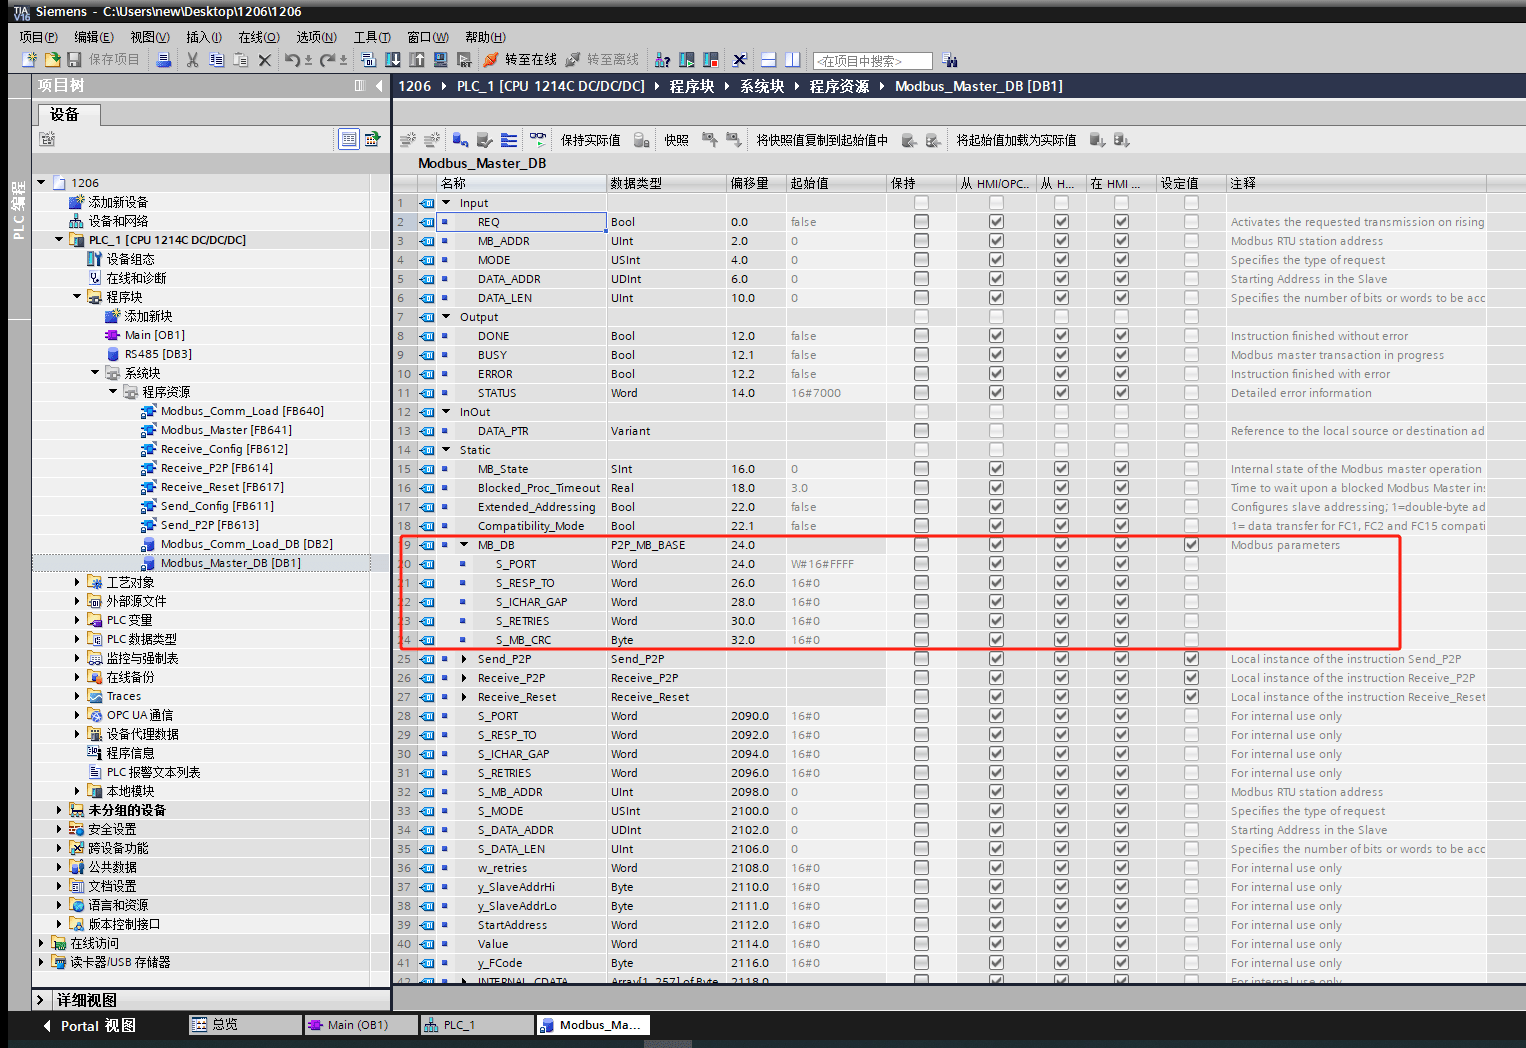Toggle setpoint checkbox for Receive_Reset row
The image size is (1526, 1048).
tap(1191, 697)
